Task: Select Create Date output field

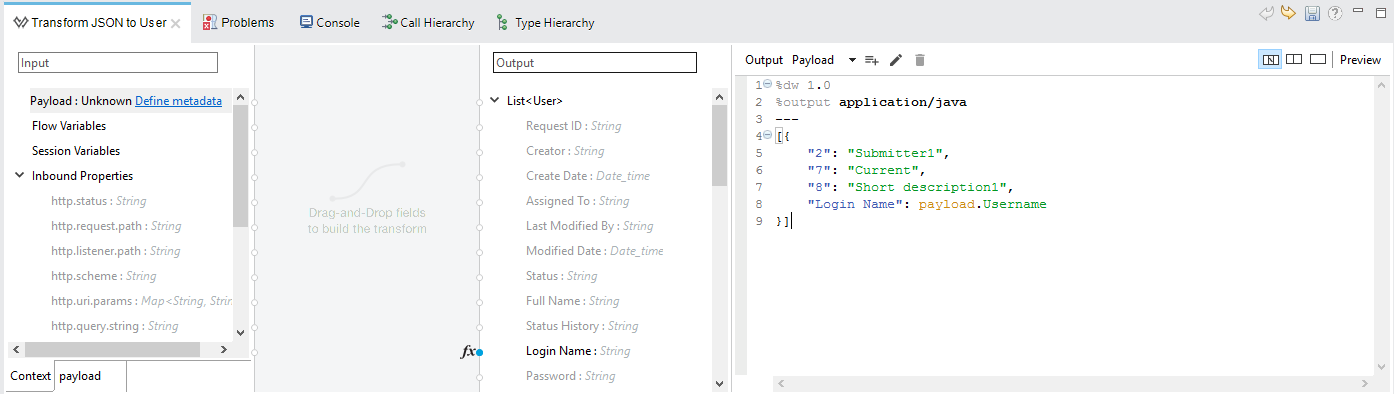Action: tap(588, 176)
